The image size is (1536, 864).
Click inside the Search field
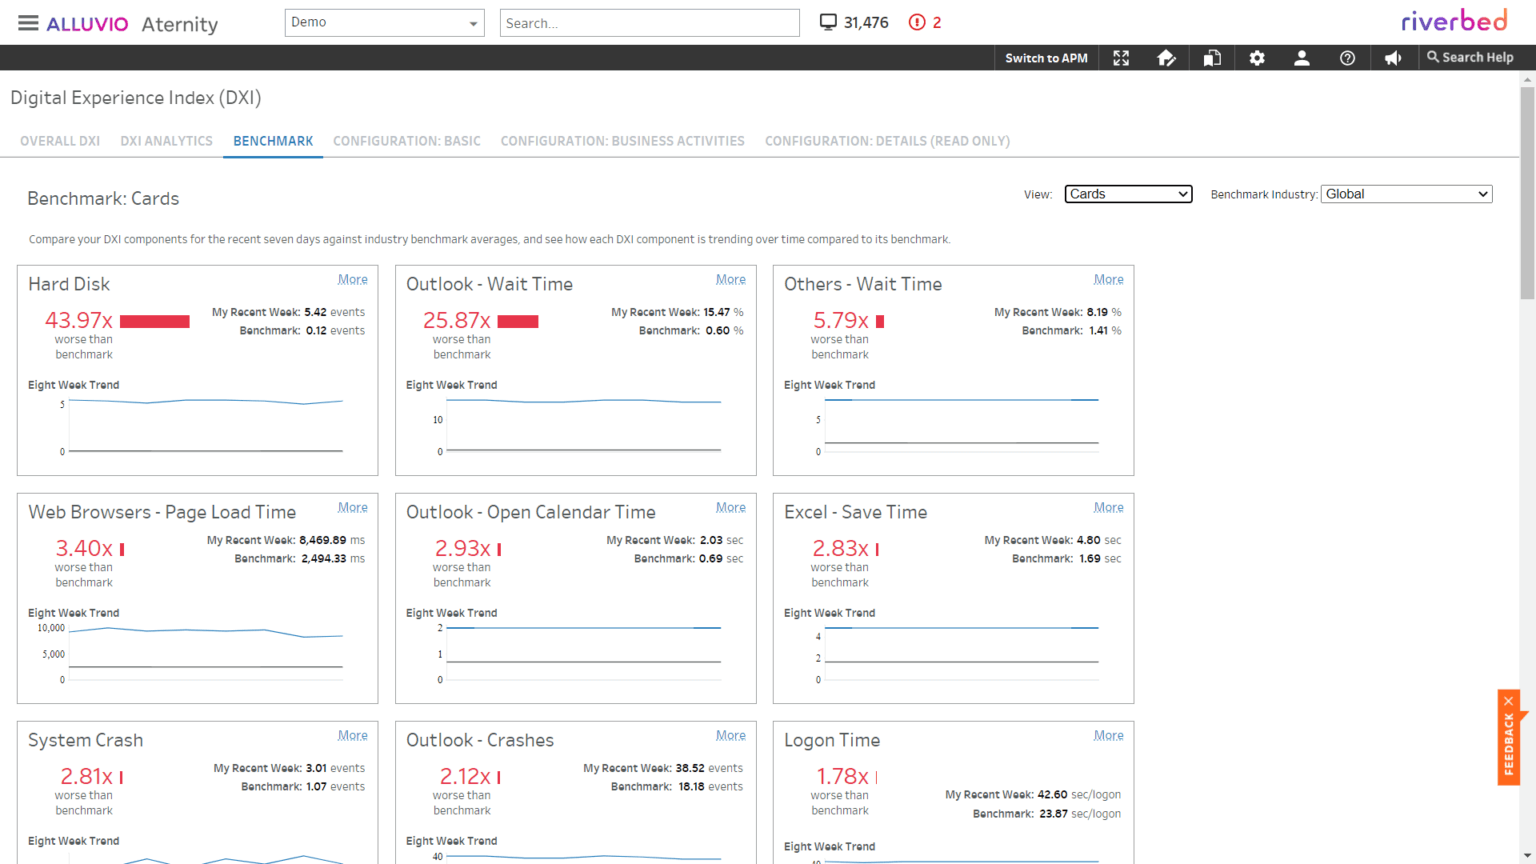tap(649, 22)
